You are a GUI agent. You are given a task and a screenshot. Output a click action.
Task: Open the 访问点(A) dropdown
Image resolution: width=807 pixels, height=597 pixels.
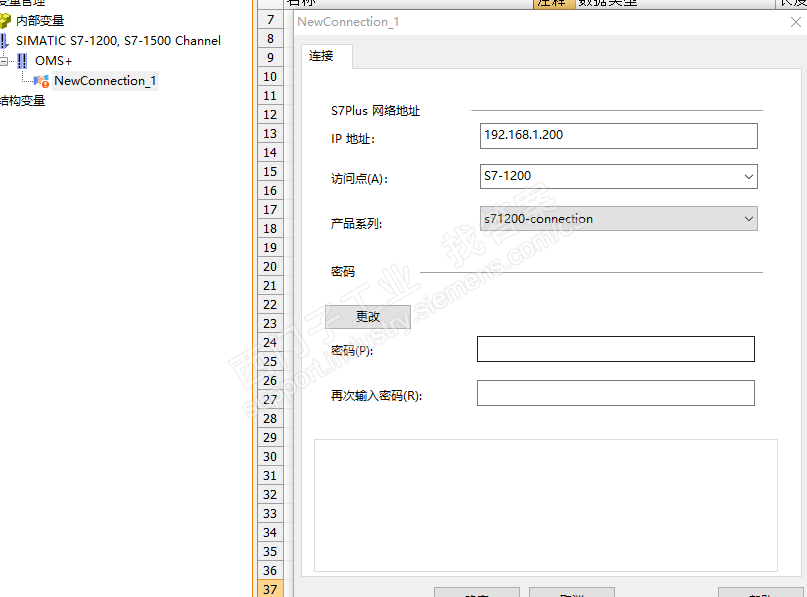pos(748,177)
